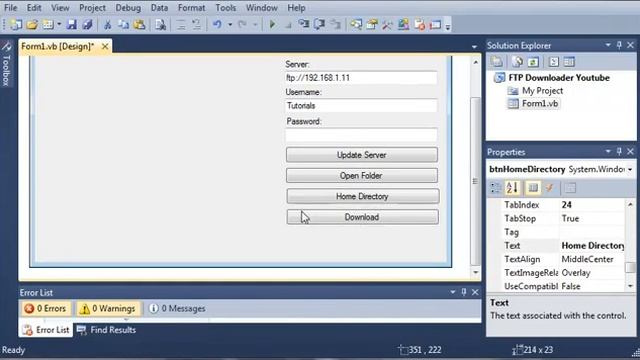Click the Username text field

(361, 106)
